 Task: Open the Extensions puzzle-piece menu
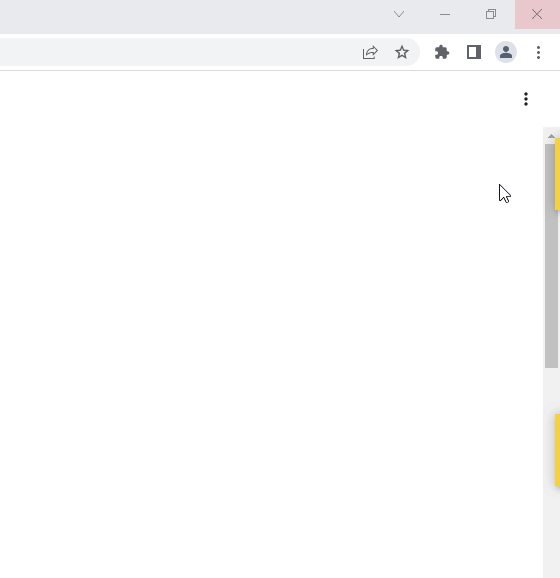point(442,52)
